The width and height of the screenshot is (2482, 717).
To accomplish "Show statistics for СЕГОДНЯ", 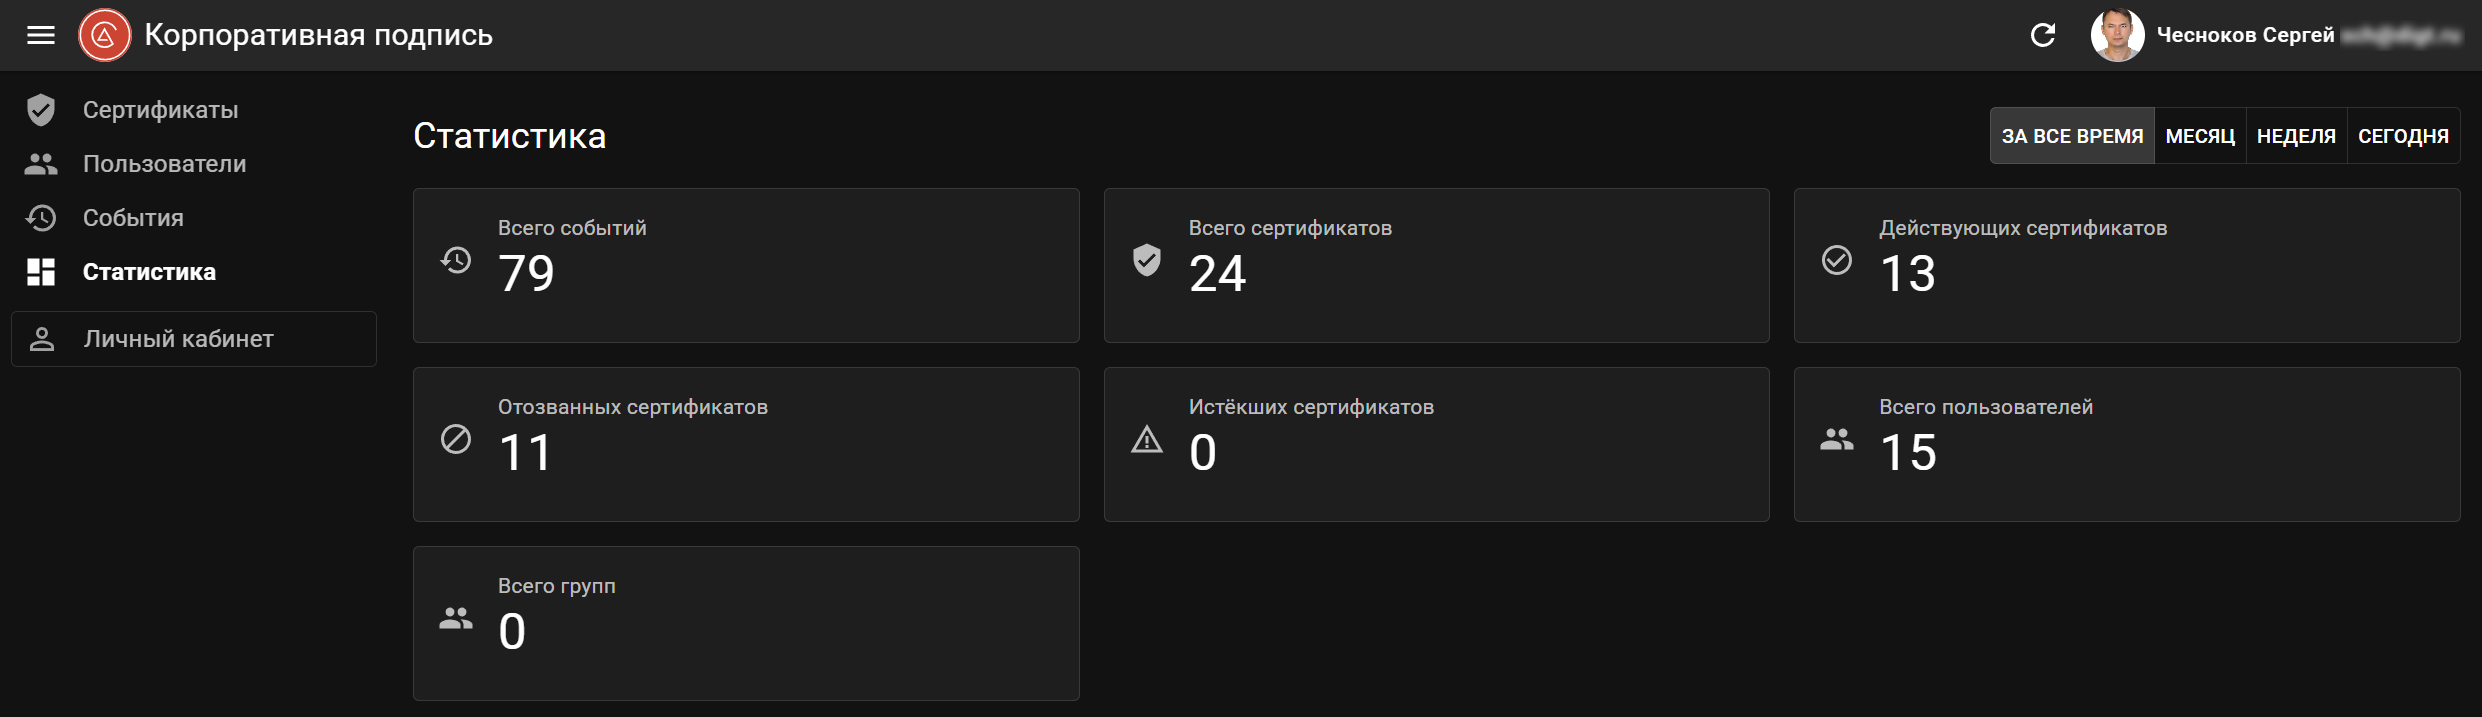I will point(2403,136).
